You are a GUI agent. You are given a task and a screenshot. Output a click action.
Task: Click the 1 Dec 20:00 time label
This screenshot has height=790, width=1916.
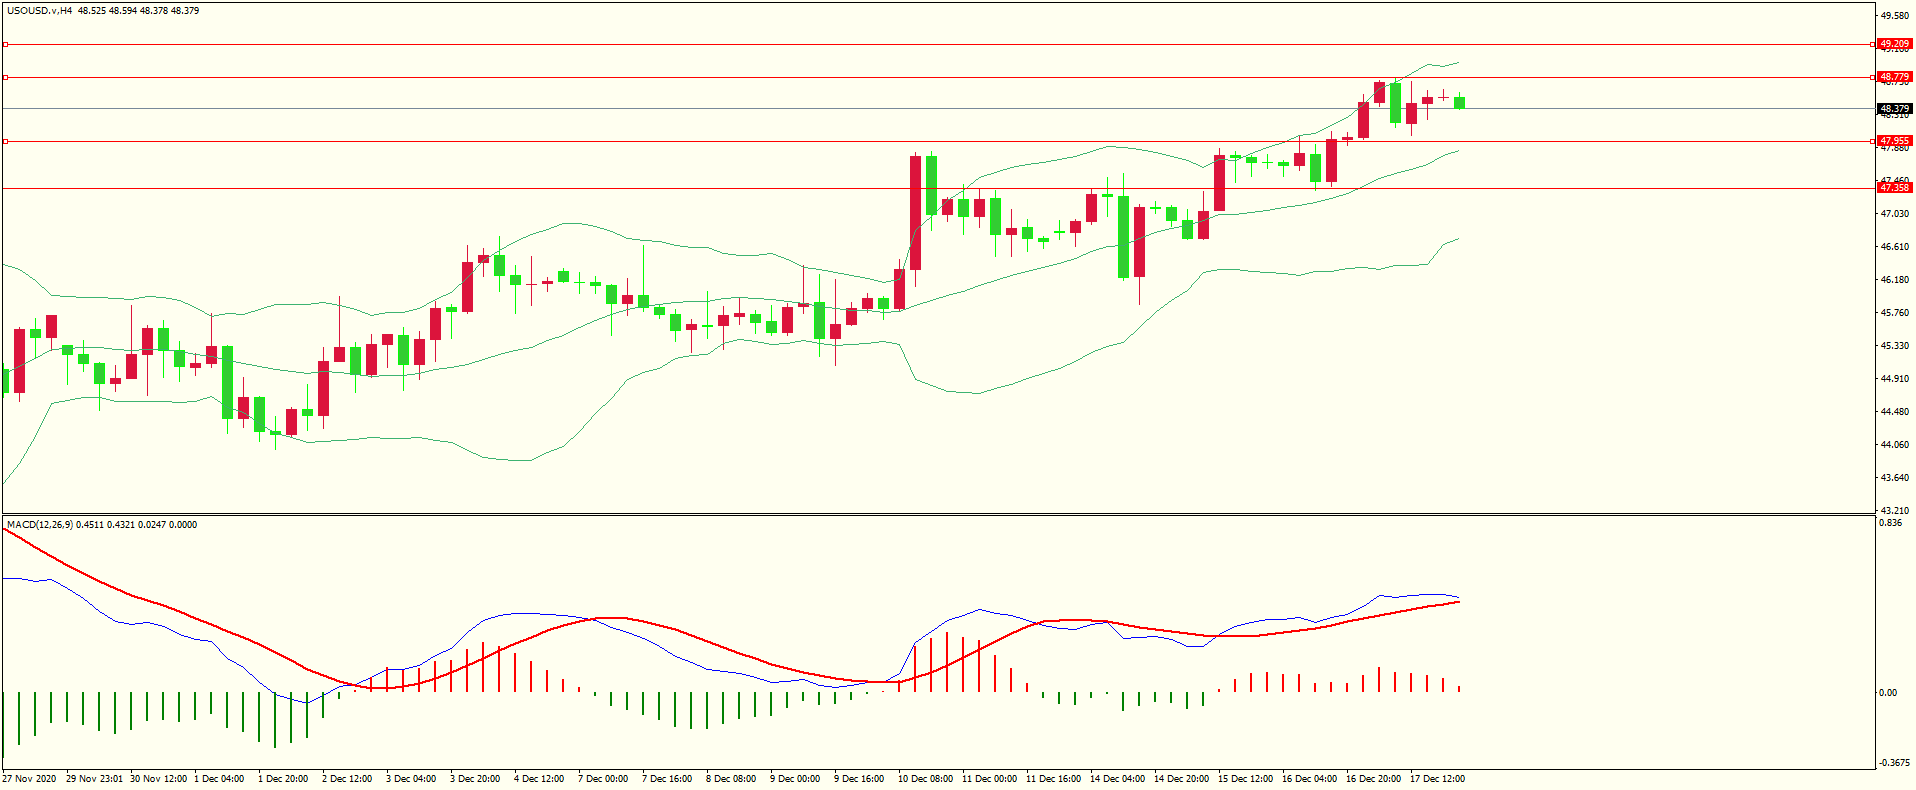click(283, 779)
